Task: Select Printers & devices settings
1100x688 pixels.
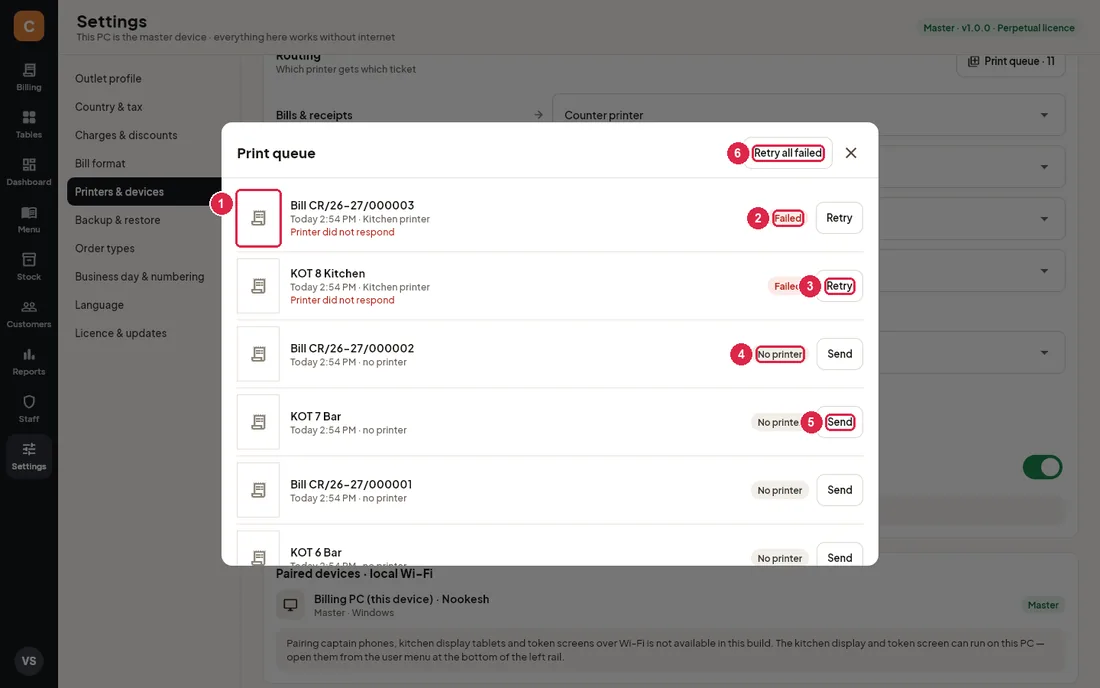Action: tap(145, 191)
